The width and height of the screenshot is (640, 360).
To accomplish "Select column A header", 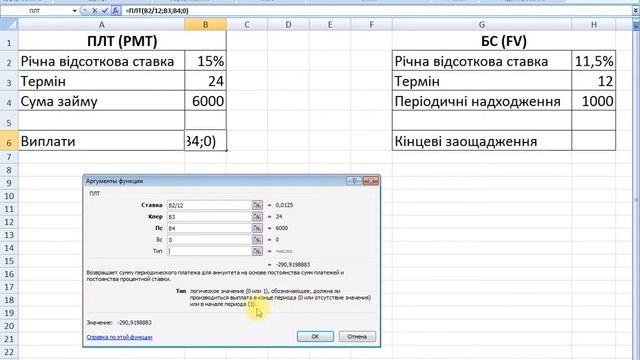I will 101,24.
